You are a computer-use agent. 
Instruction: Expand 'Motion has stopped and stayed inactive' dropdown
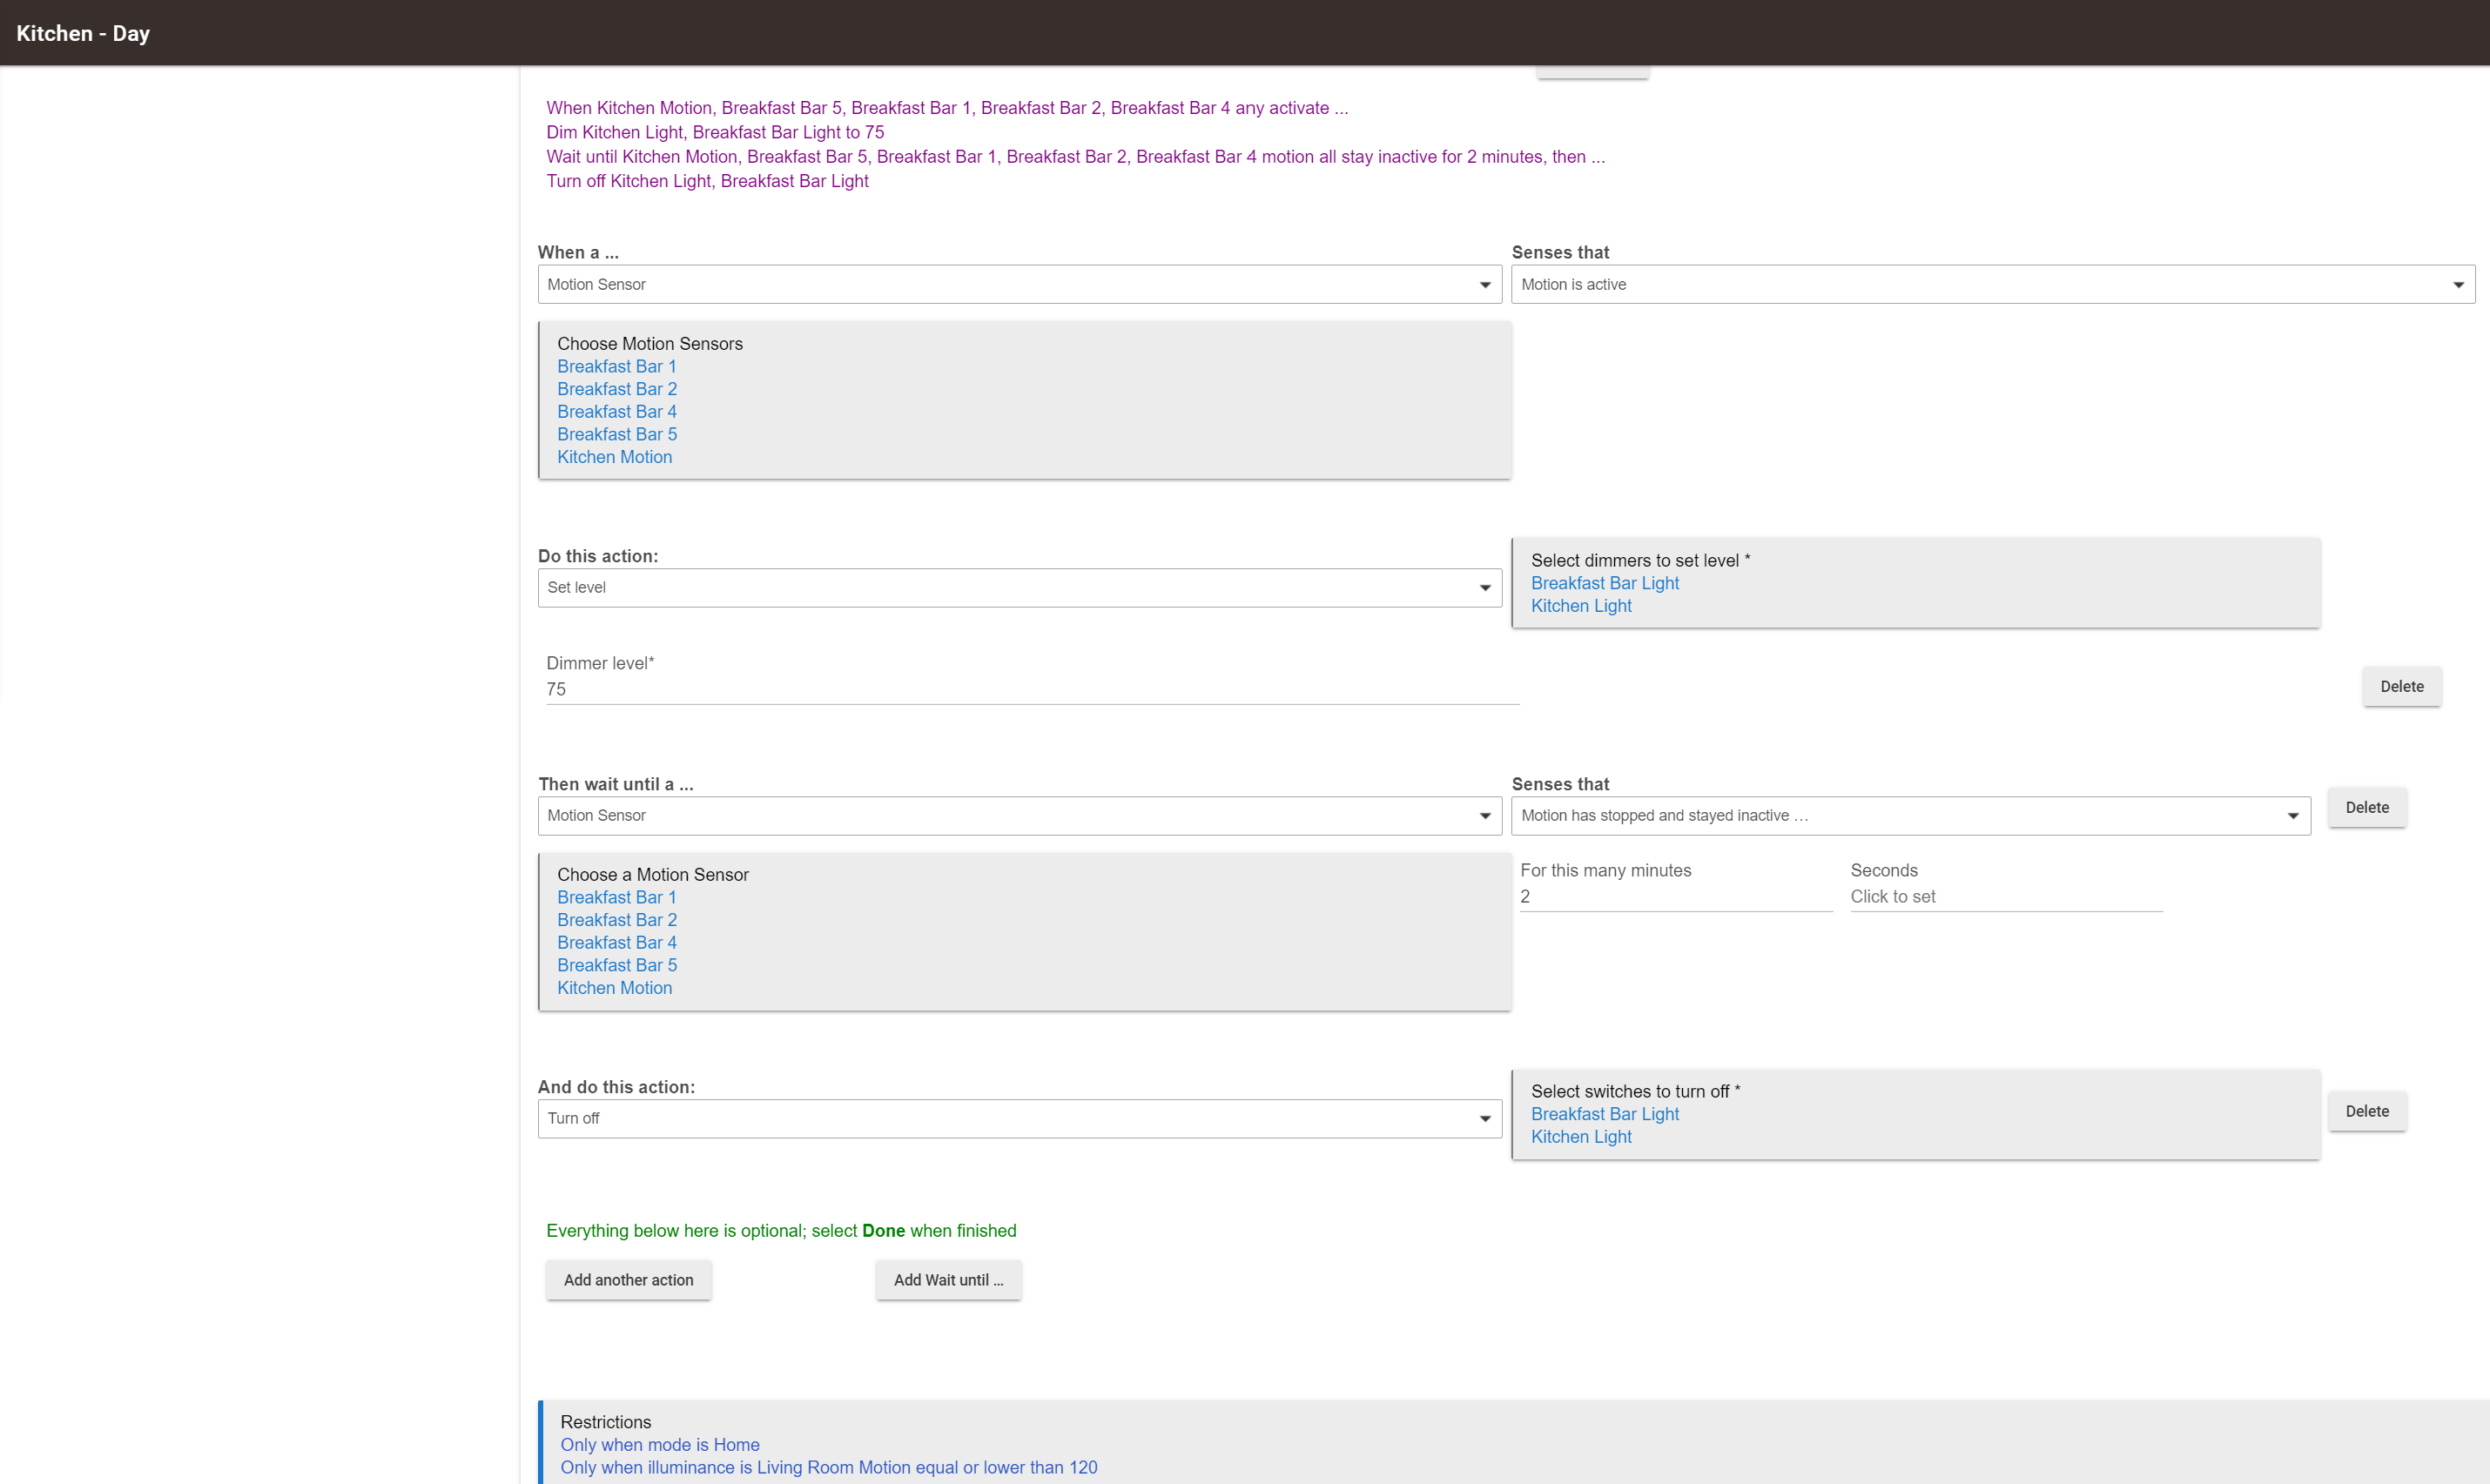coord(1910,815)
